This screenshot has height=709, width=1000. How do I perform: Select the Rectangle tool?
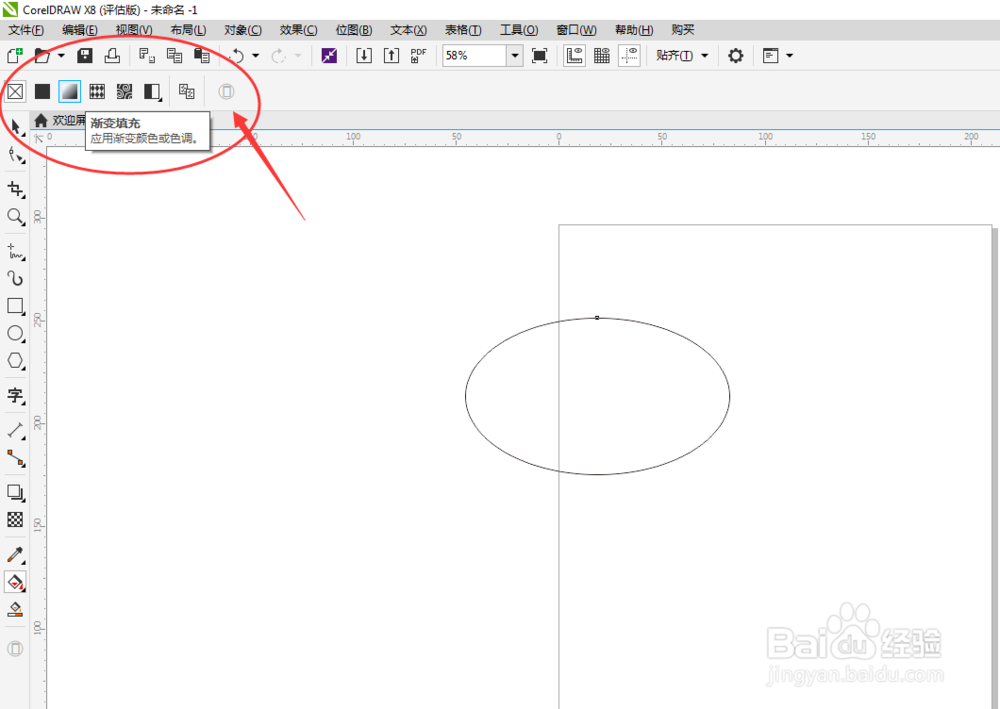[16, 307]
